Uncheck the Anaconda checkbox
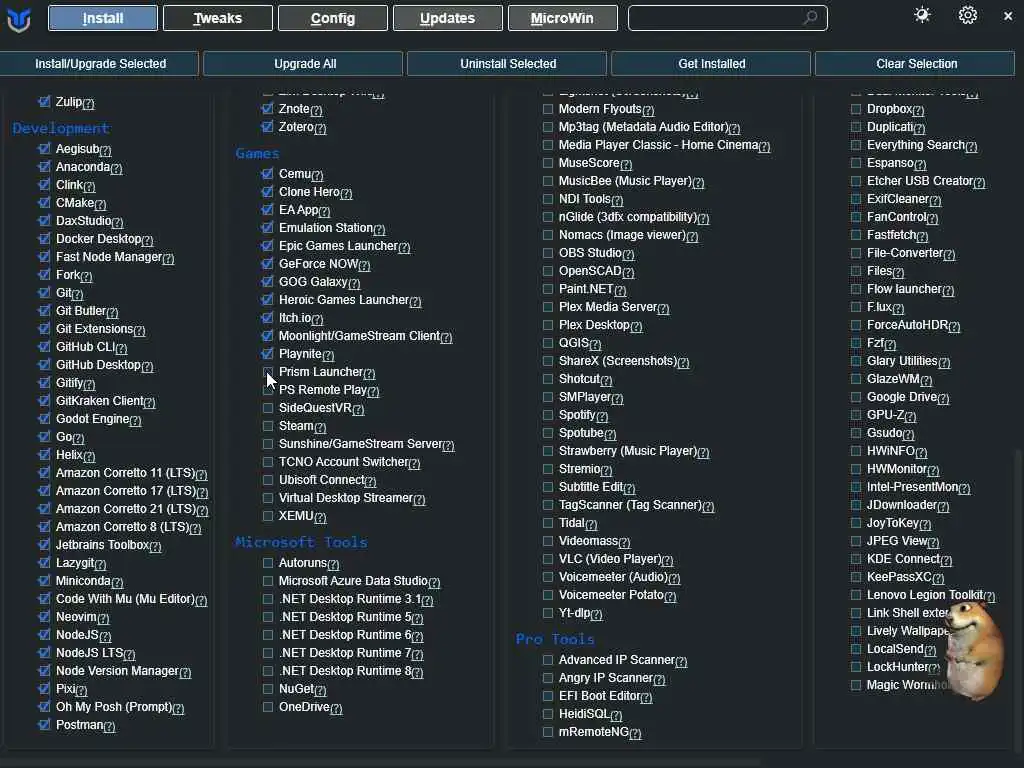 click(44, 167)
